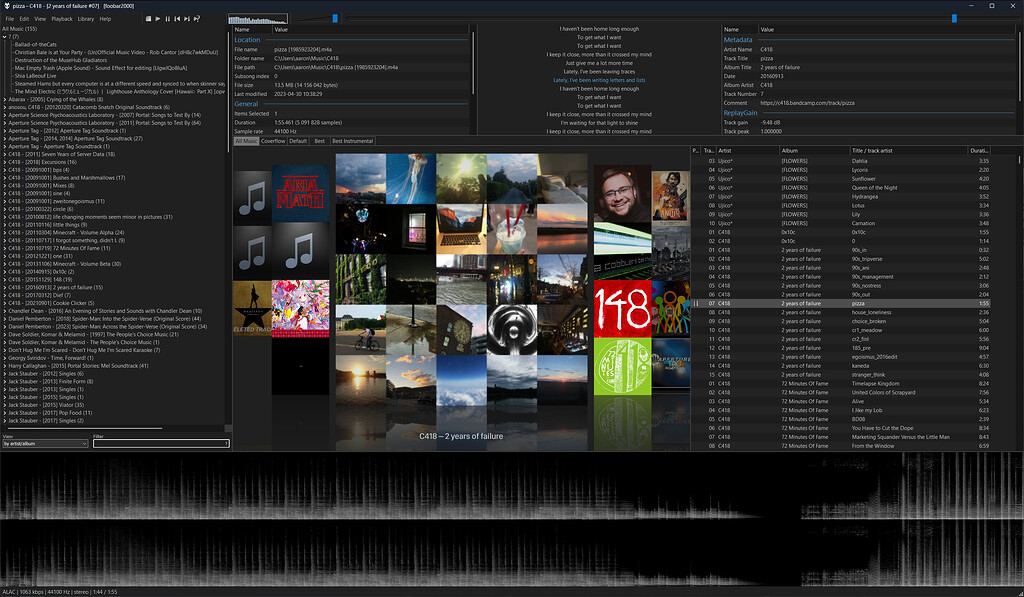
Task: Select the green circular logo album cover
Action: tap(622, 366)
